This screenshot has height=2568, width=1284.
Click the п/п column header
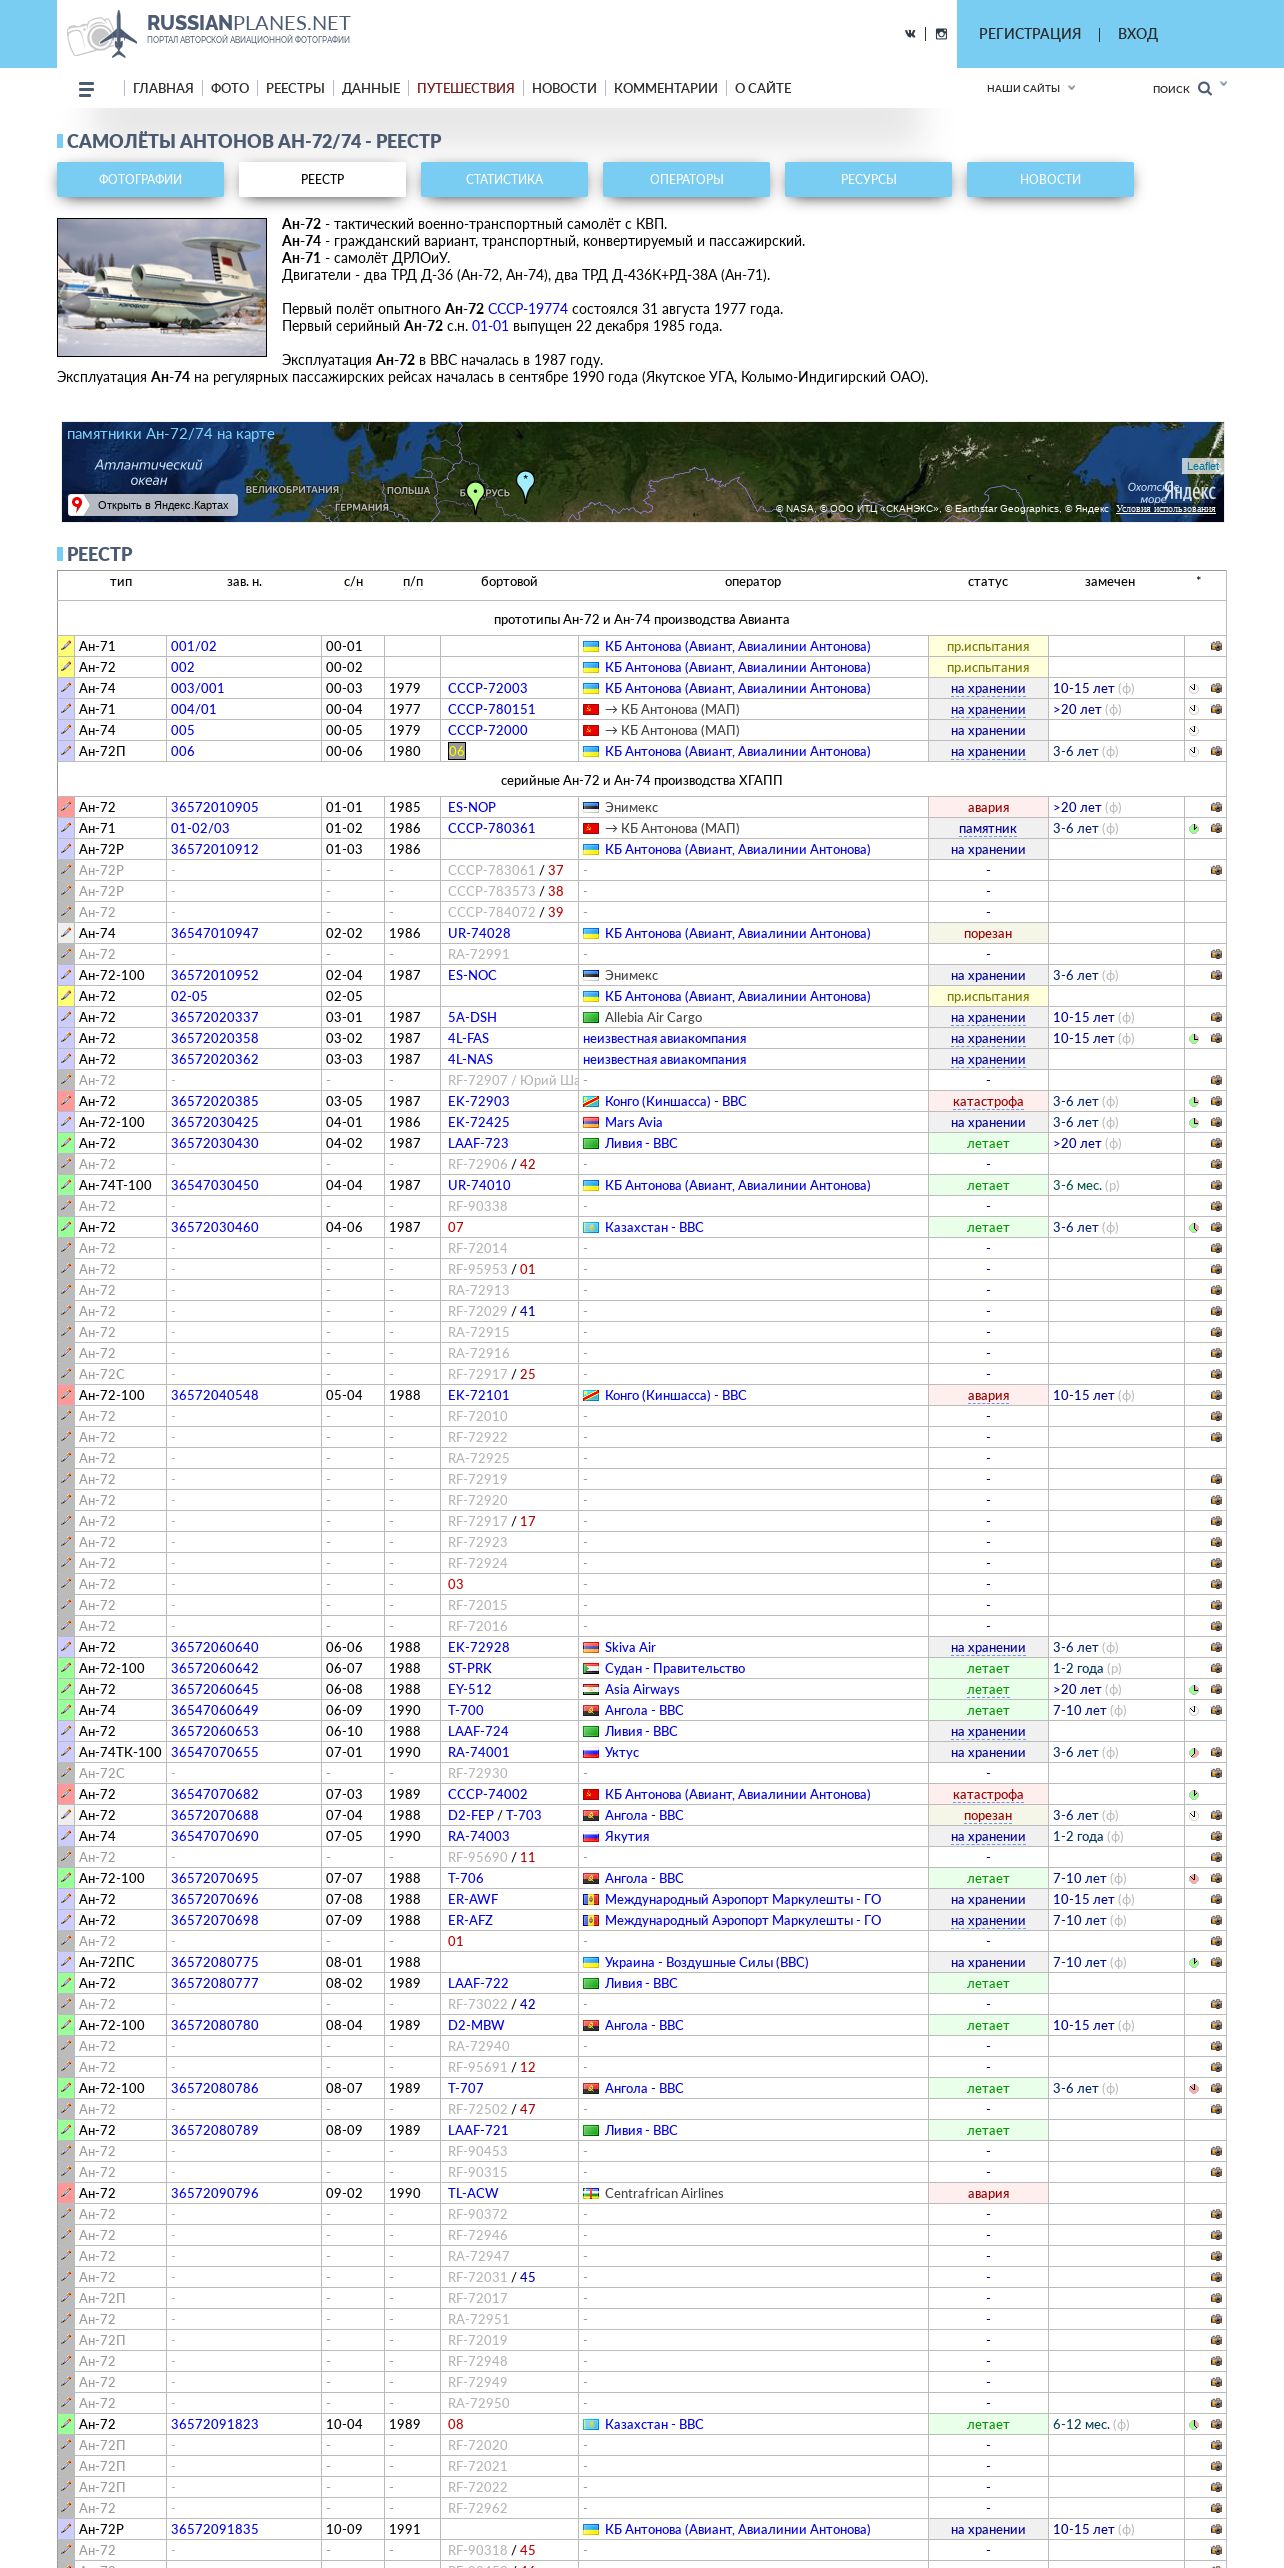(413, 582)
